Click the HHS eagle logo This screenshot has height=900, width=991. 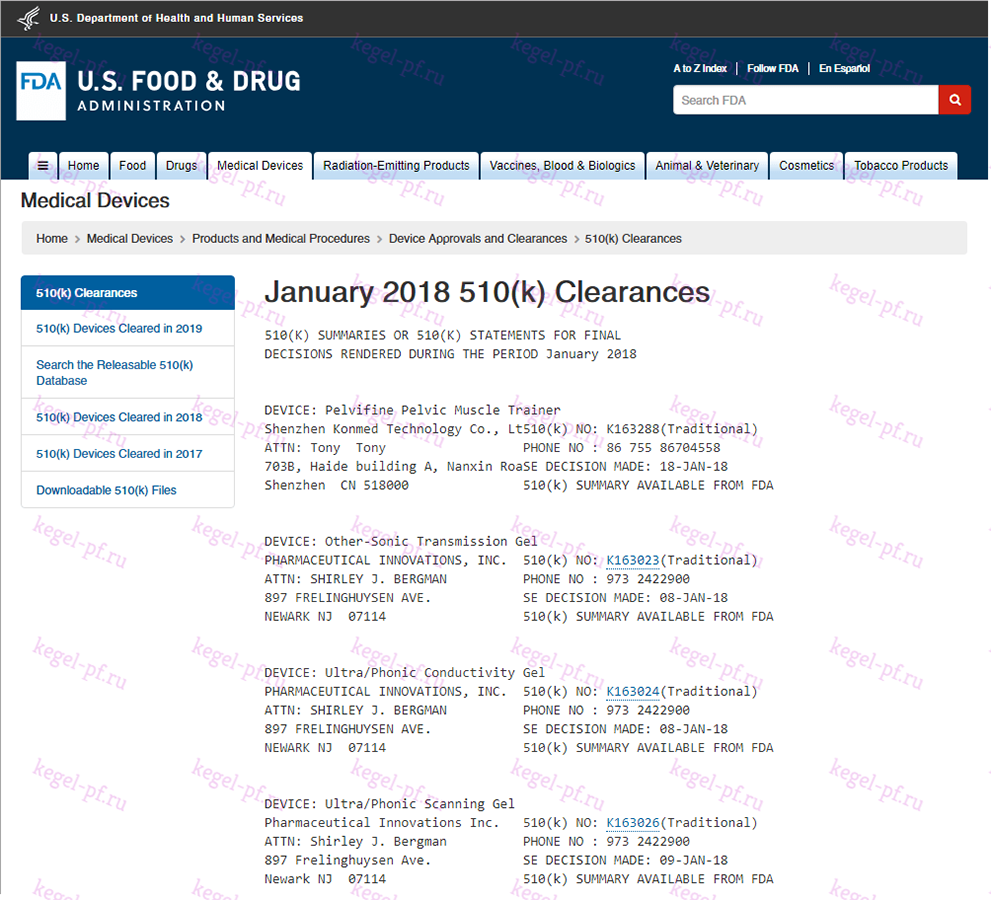(28, 18)
